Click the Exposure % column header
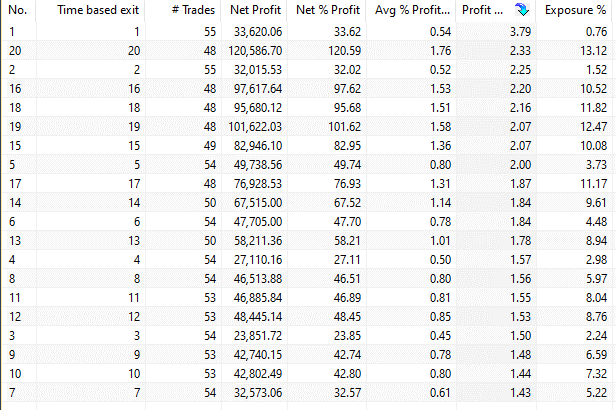This screenshot has width=616, height=410. click(x=576, y=10)
